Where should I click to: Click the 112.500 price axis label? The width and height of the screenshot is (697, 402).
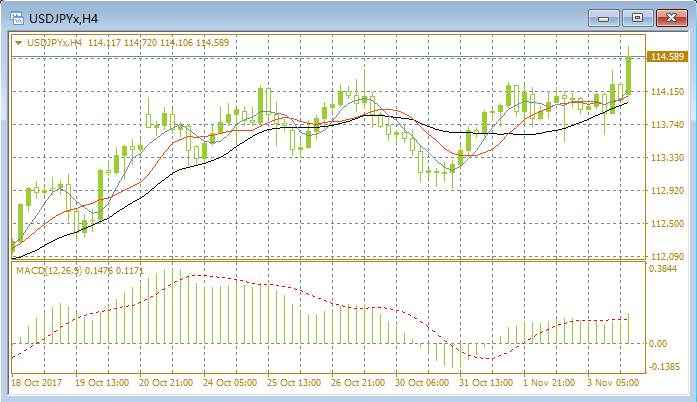[667, 223]
